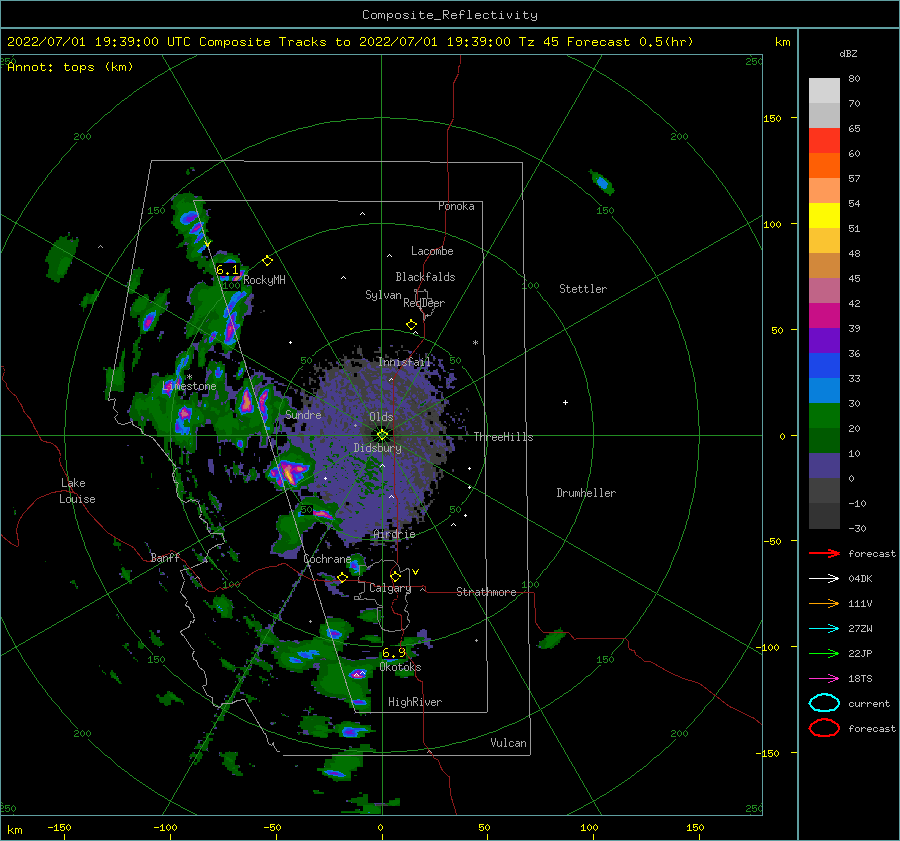This screenshot has width=900, height=841.
Task: Click the yellow diamond marker below RedDeer
Action: point(412,325)
